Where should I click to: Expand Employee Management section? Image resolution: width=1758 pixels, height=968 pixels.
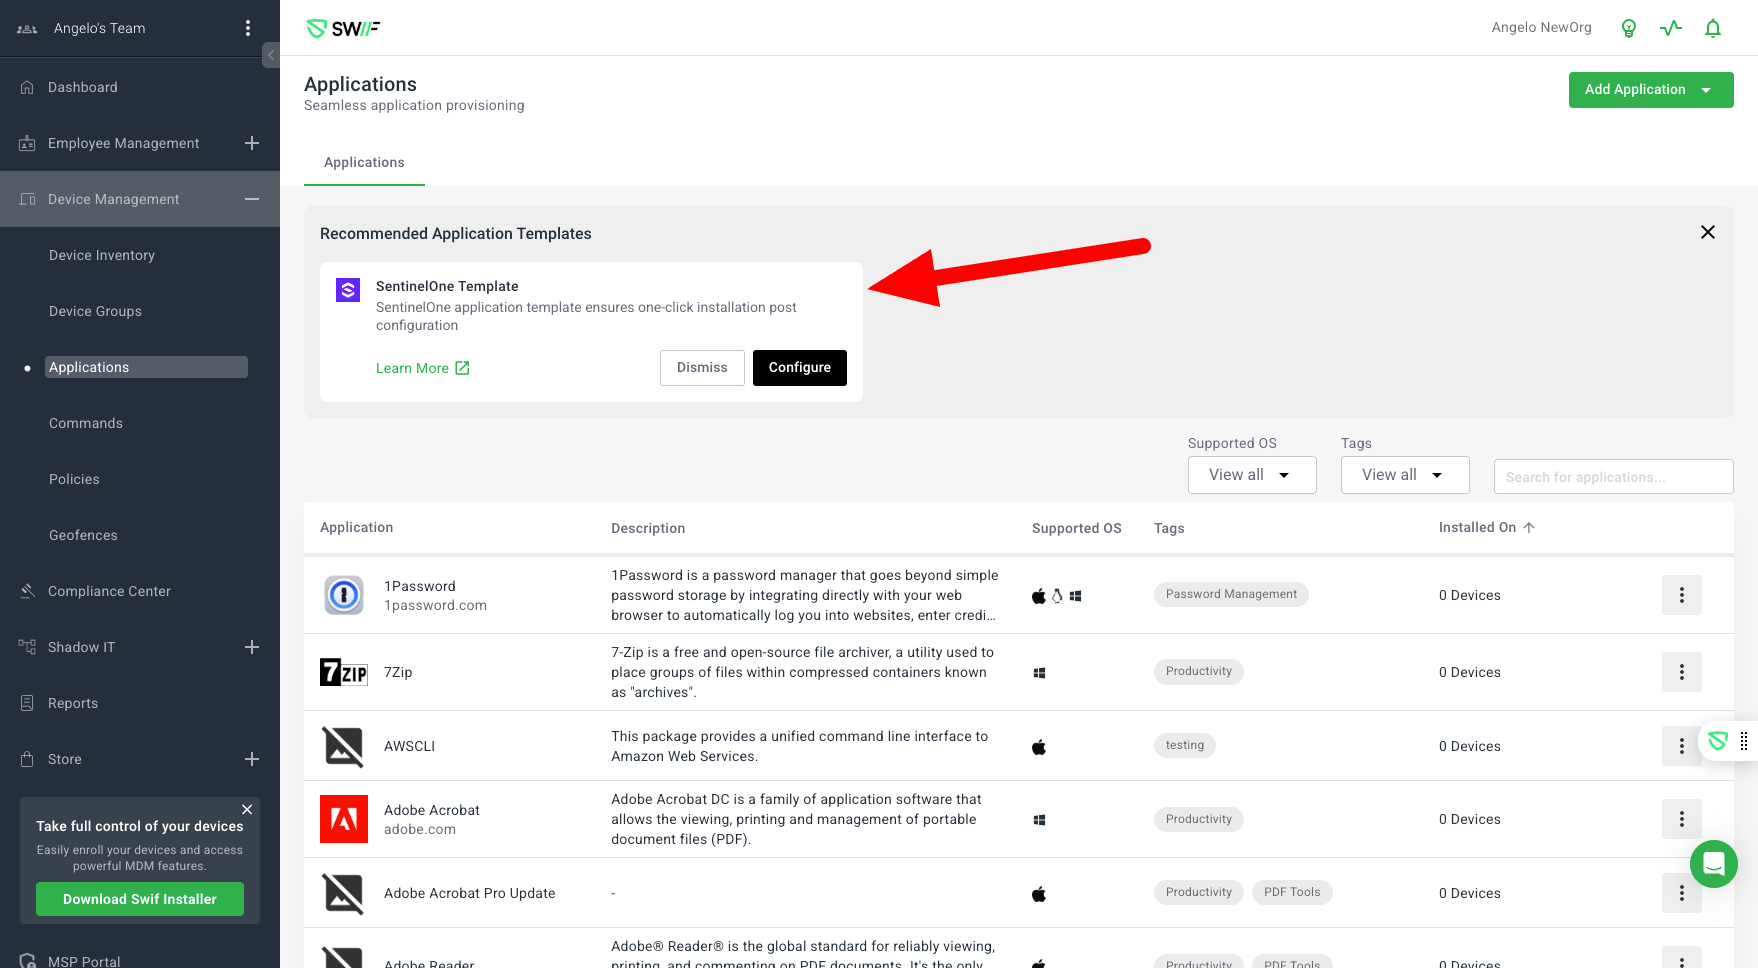tap(252, 143)
